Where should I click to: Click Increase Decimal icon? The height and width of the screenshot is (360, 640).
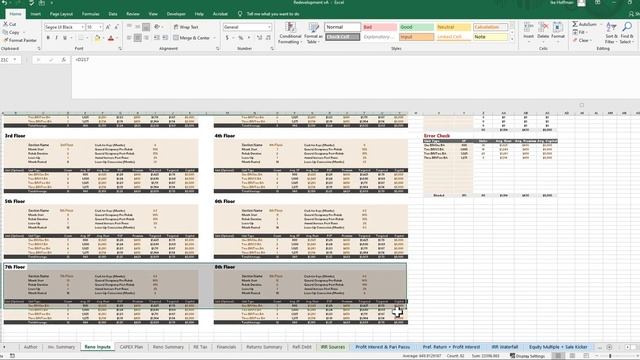(x=259, y=38)
